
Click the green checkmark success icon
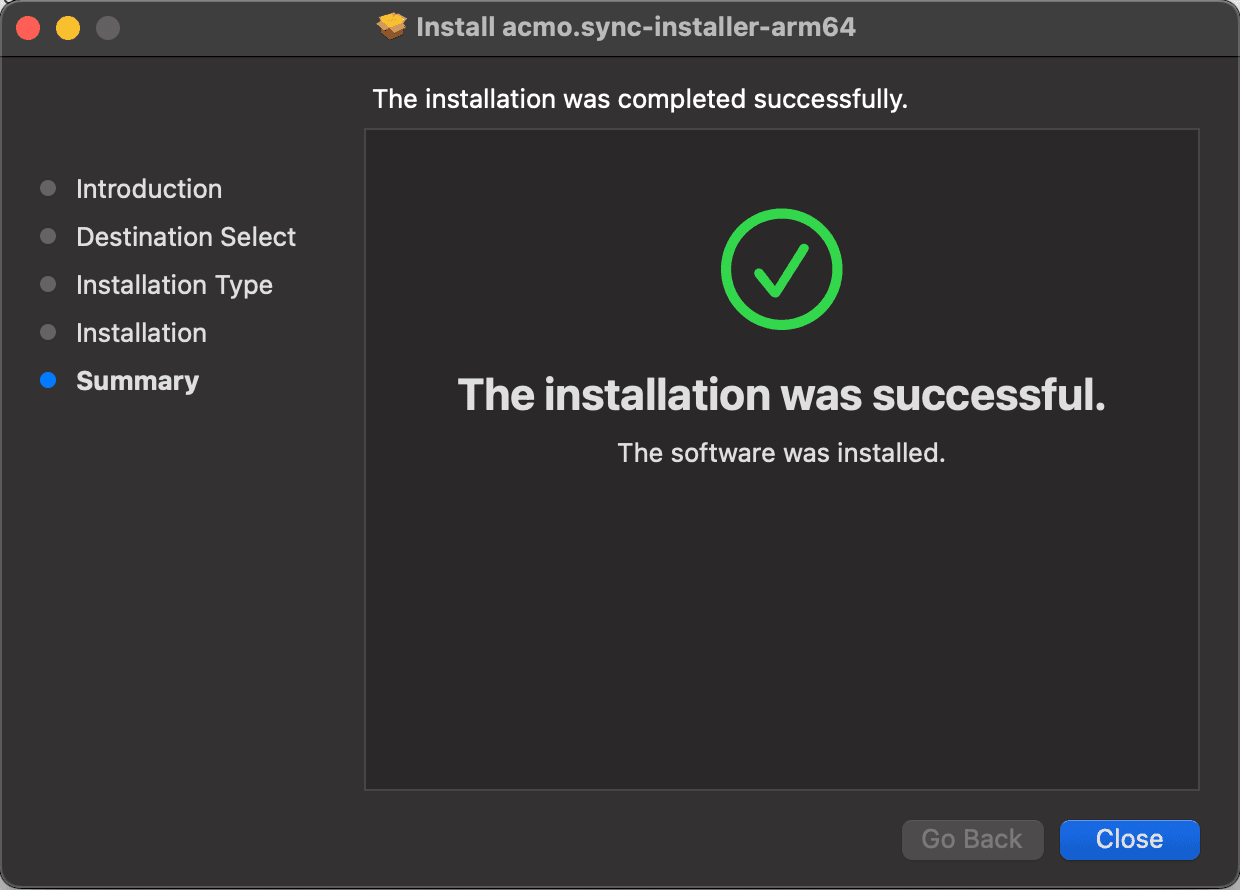click(x=781, y=269)
